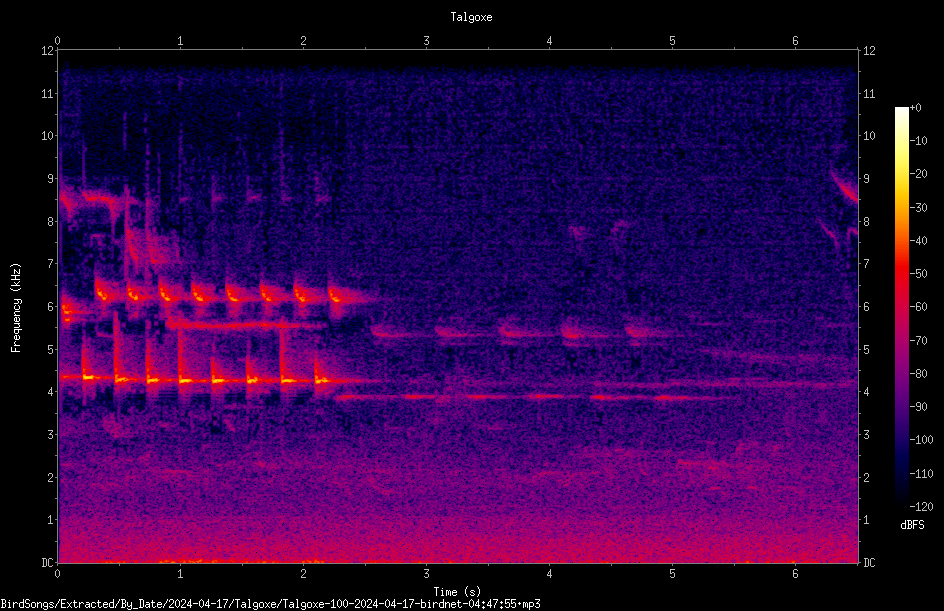Click the Frequency (kHz) axis label
Image resolution: width=944 pixels, height=611 pixels.
pos(16,308)
